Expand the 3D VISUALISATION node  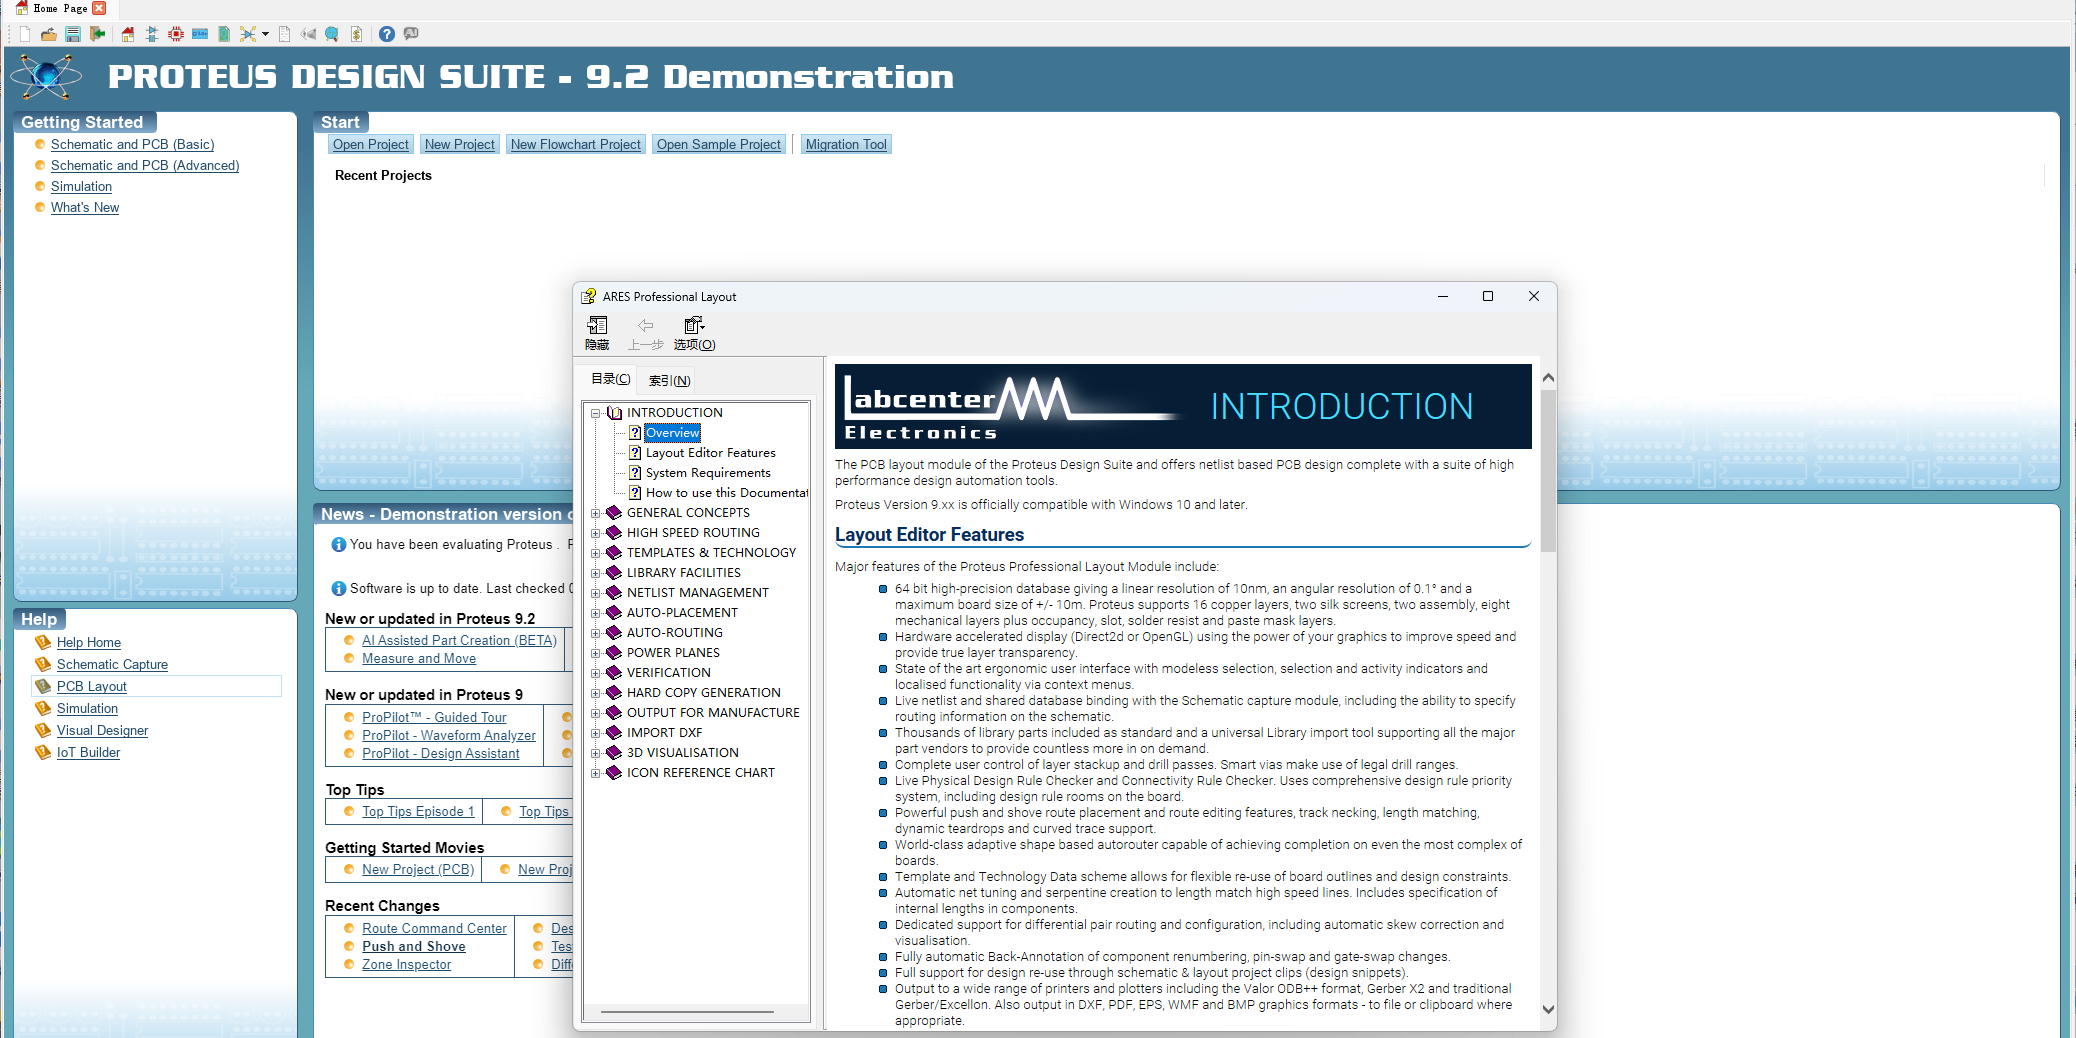(596, 753)
